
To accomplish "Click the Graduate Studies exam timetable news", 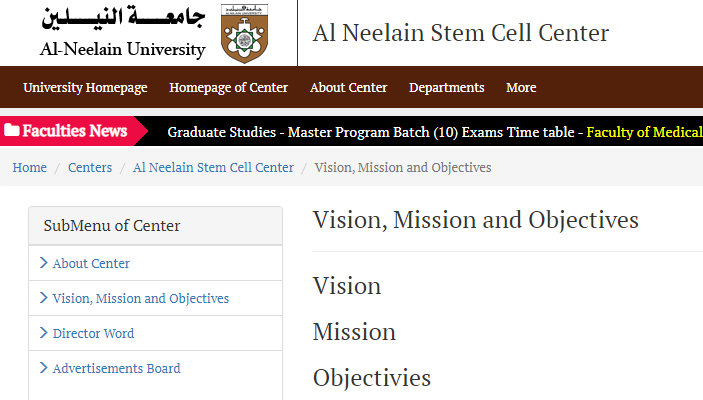I will (x=371, y=132).
